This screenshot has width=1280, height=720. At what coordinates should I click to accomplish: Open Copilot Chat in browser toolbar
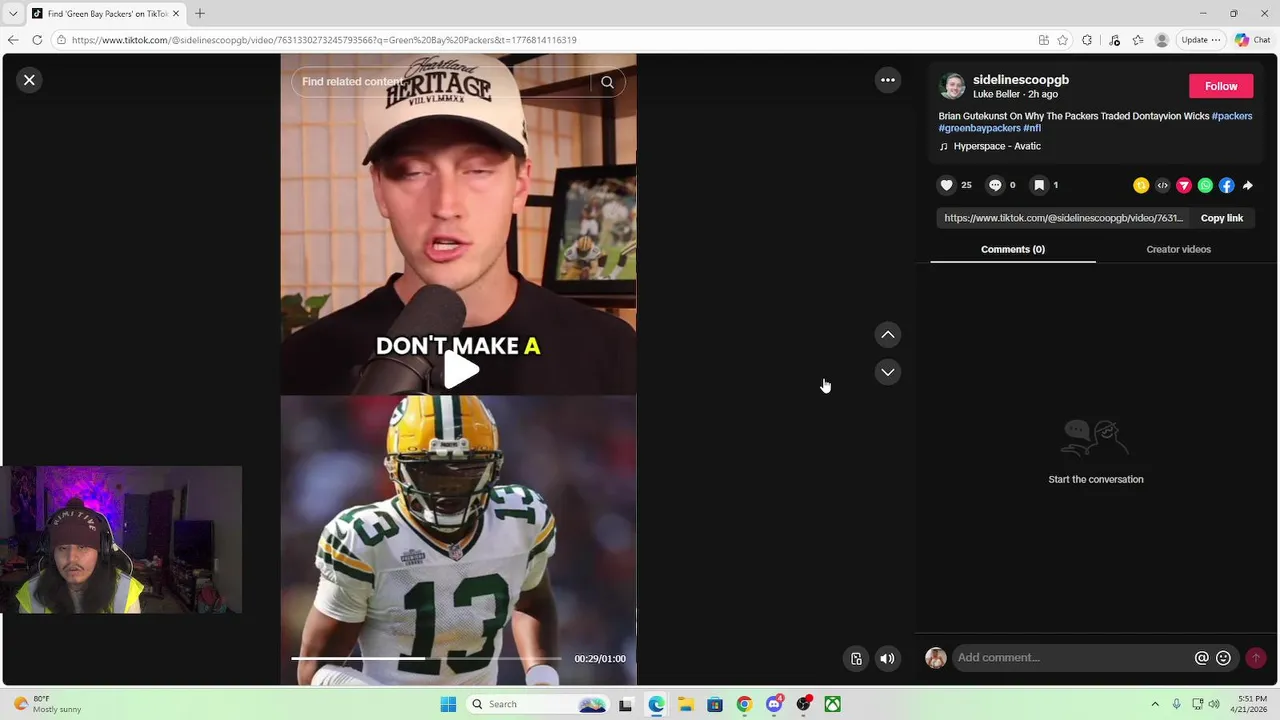pos(1252,40)
